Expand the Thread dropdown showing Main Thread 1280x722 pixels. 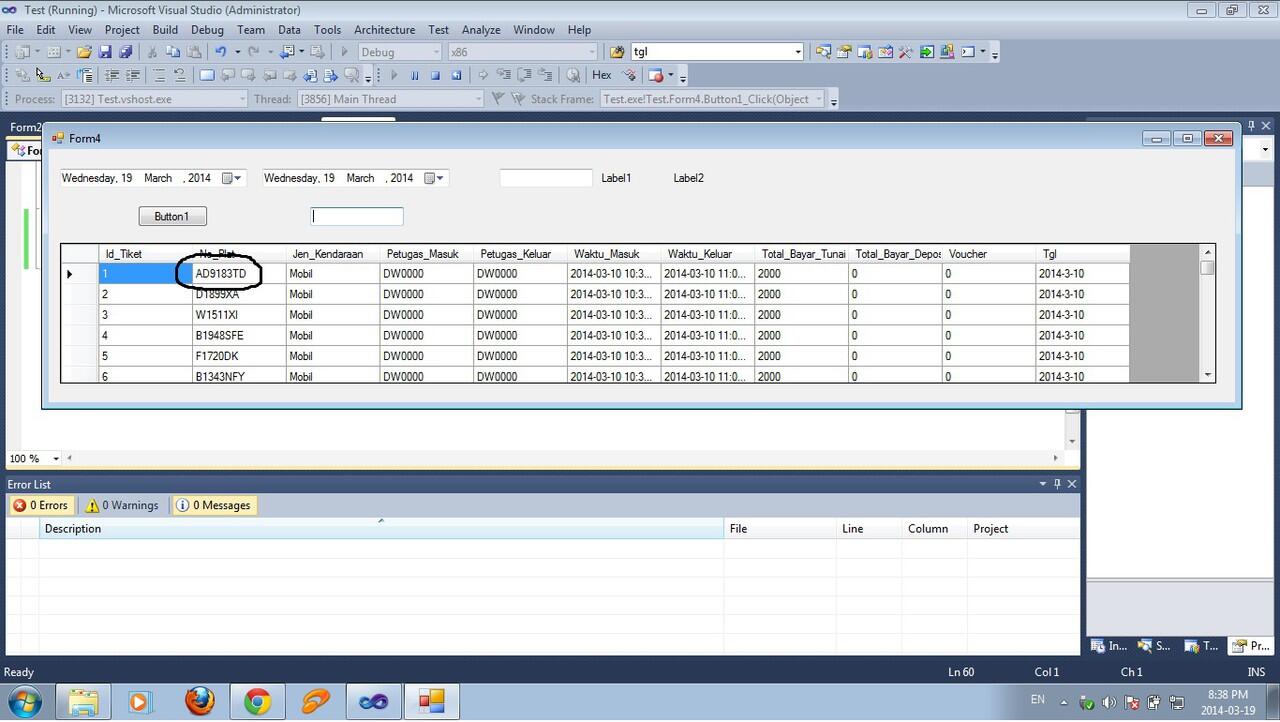(x=477, y=99)
